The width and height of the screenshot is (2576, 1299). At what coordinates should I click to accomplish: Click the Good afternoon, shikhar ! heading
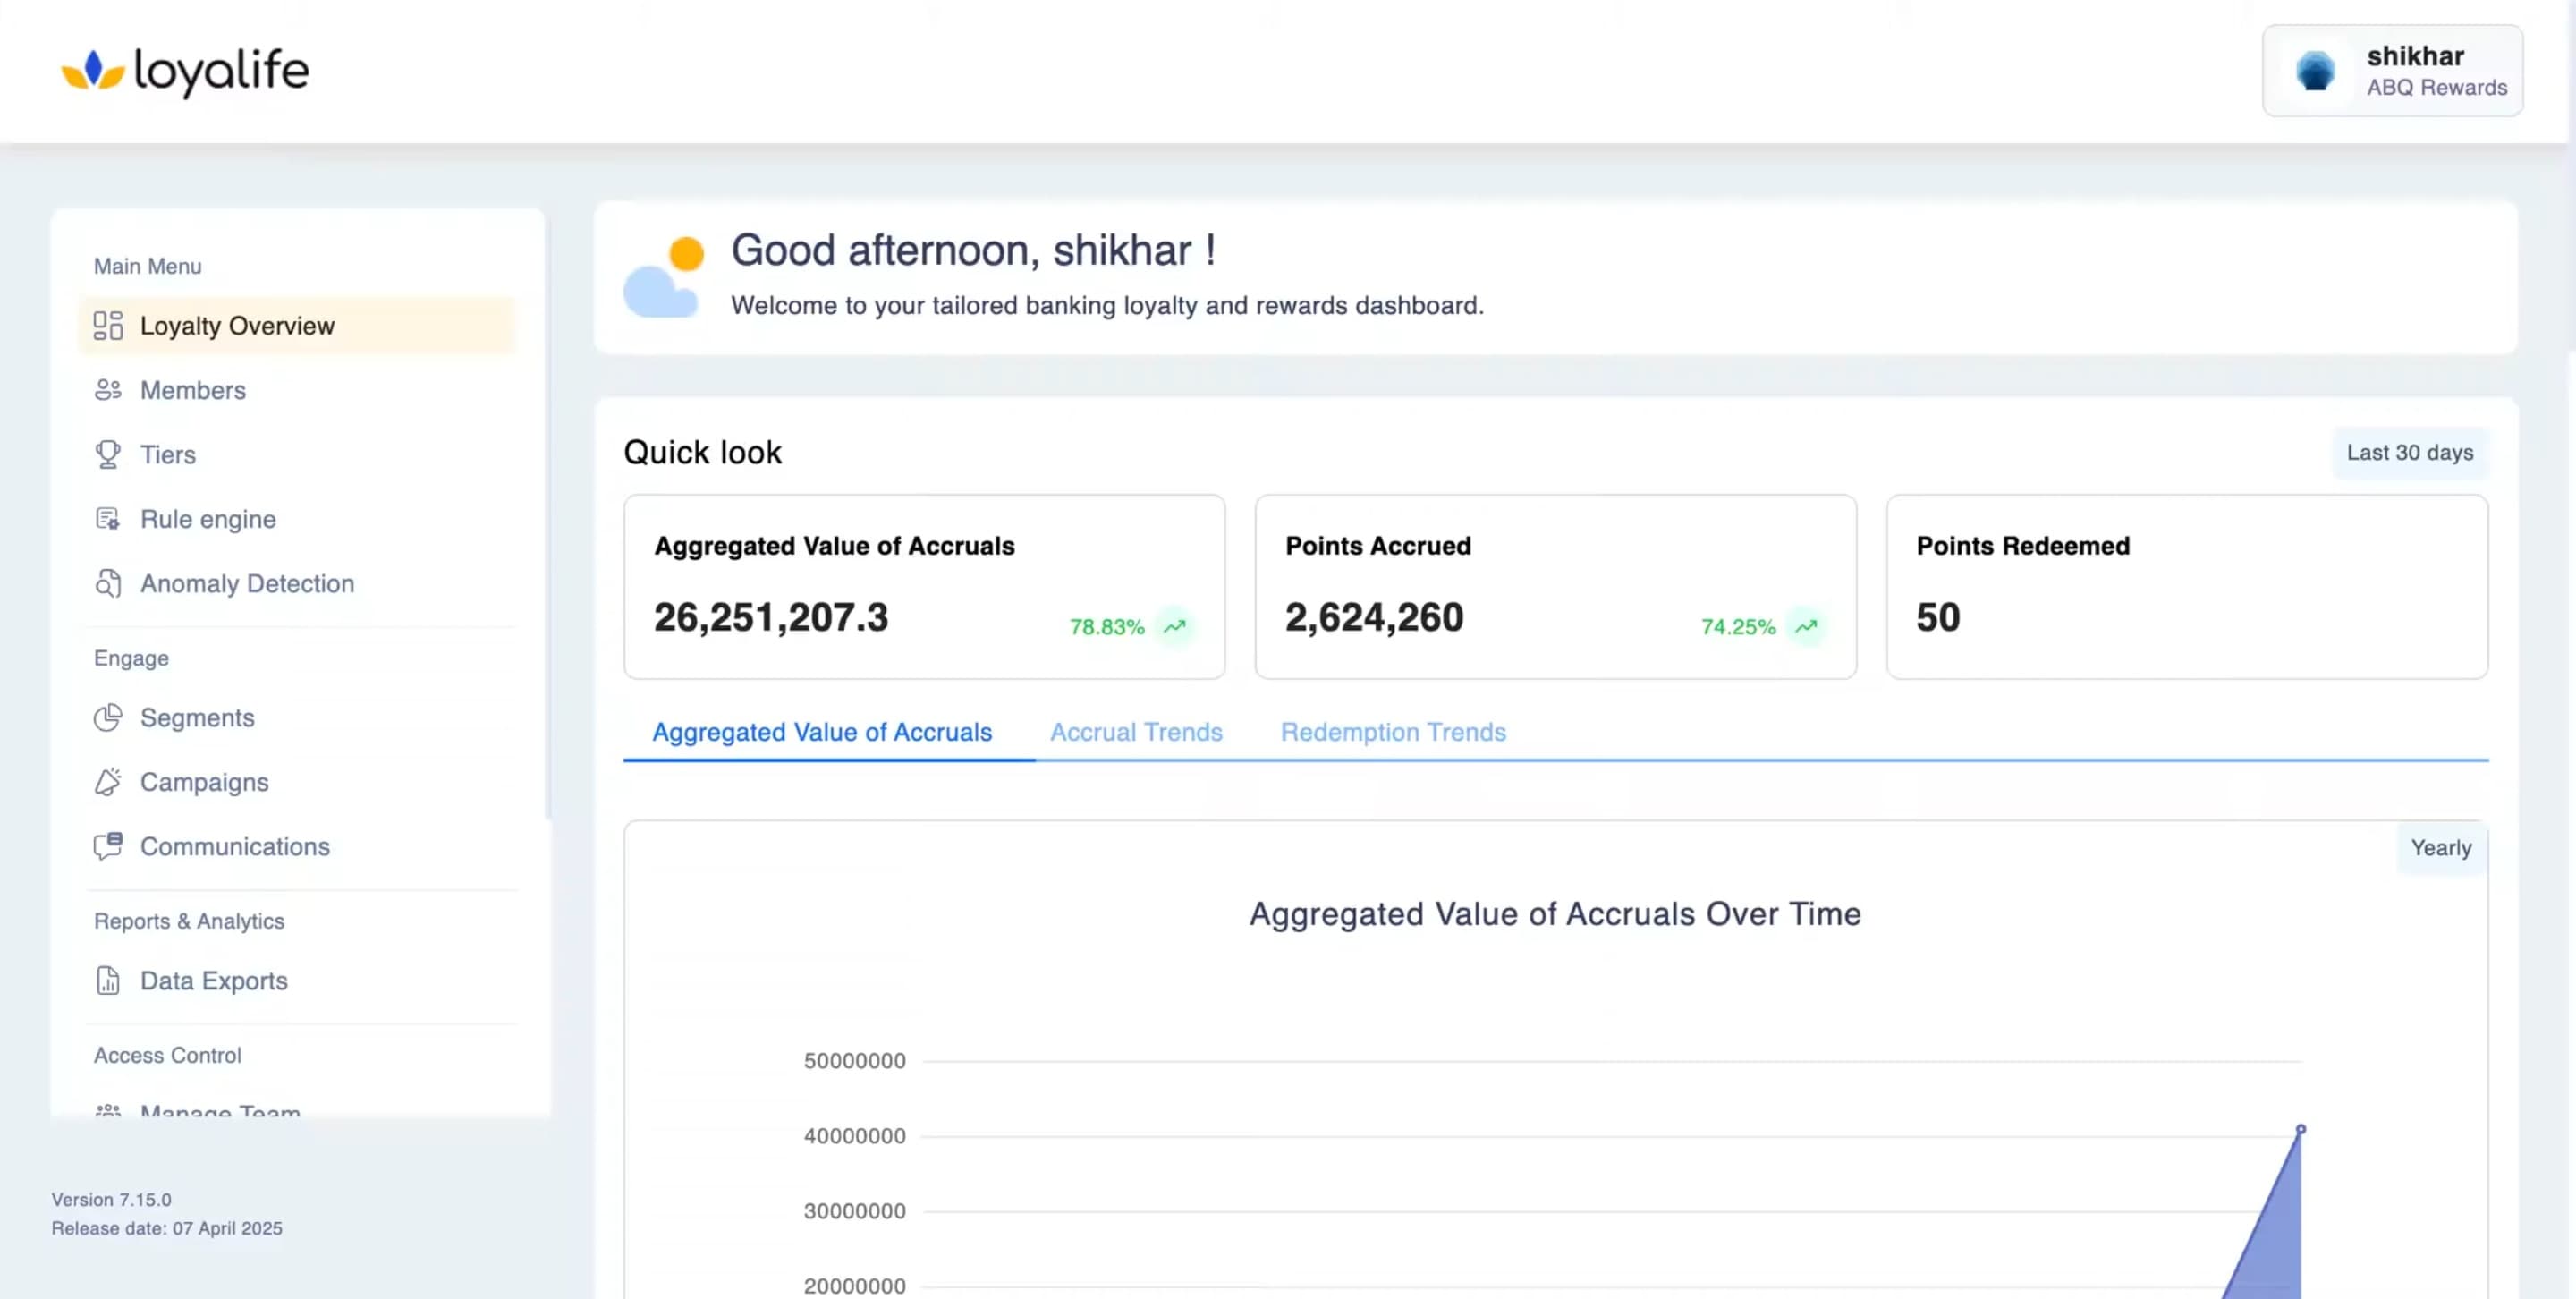point(973,250)
